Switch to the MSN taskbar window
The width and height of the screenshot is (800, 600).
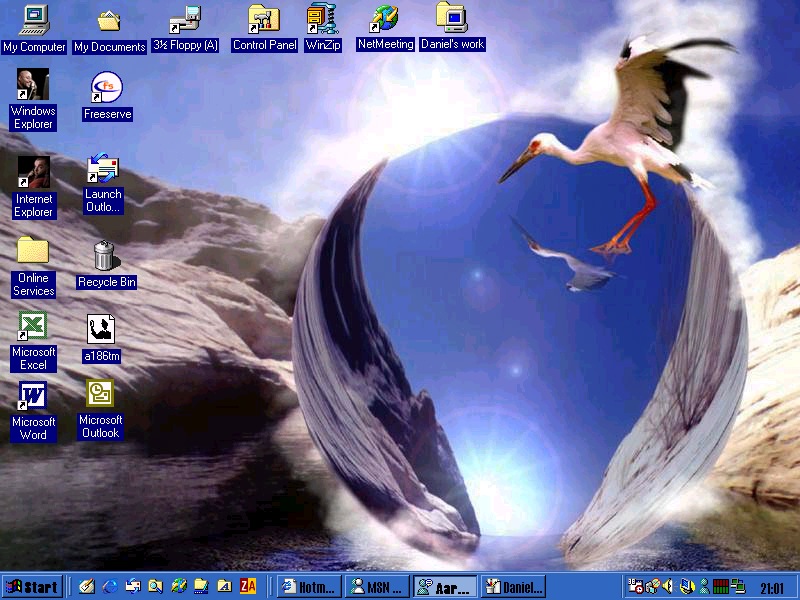[377, 587]
